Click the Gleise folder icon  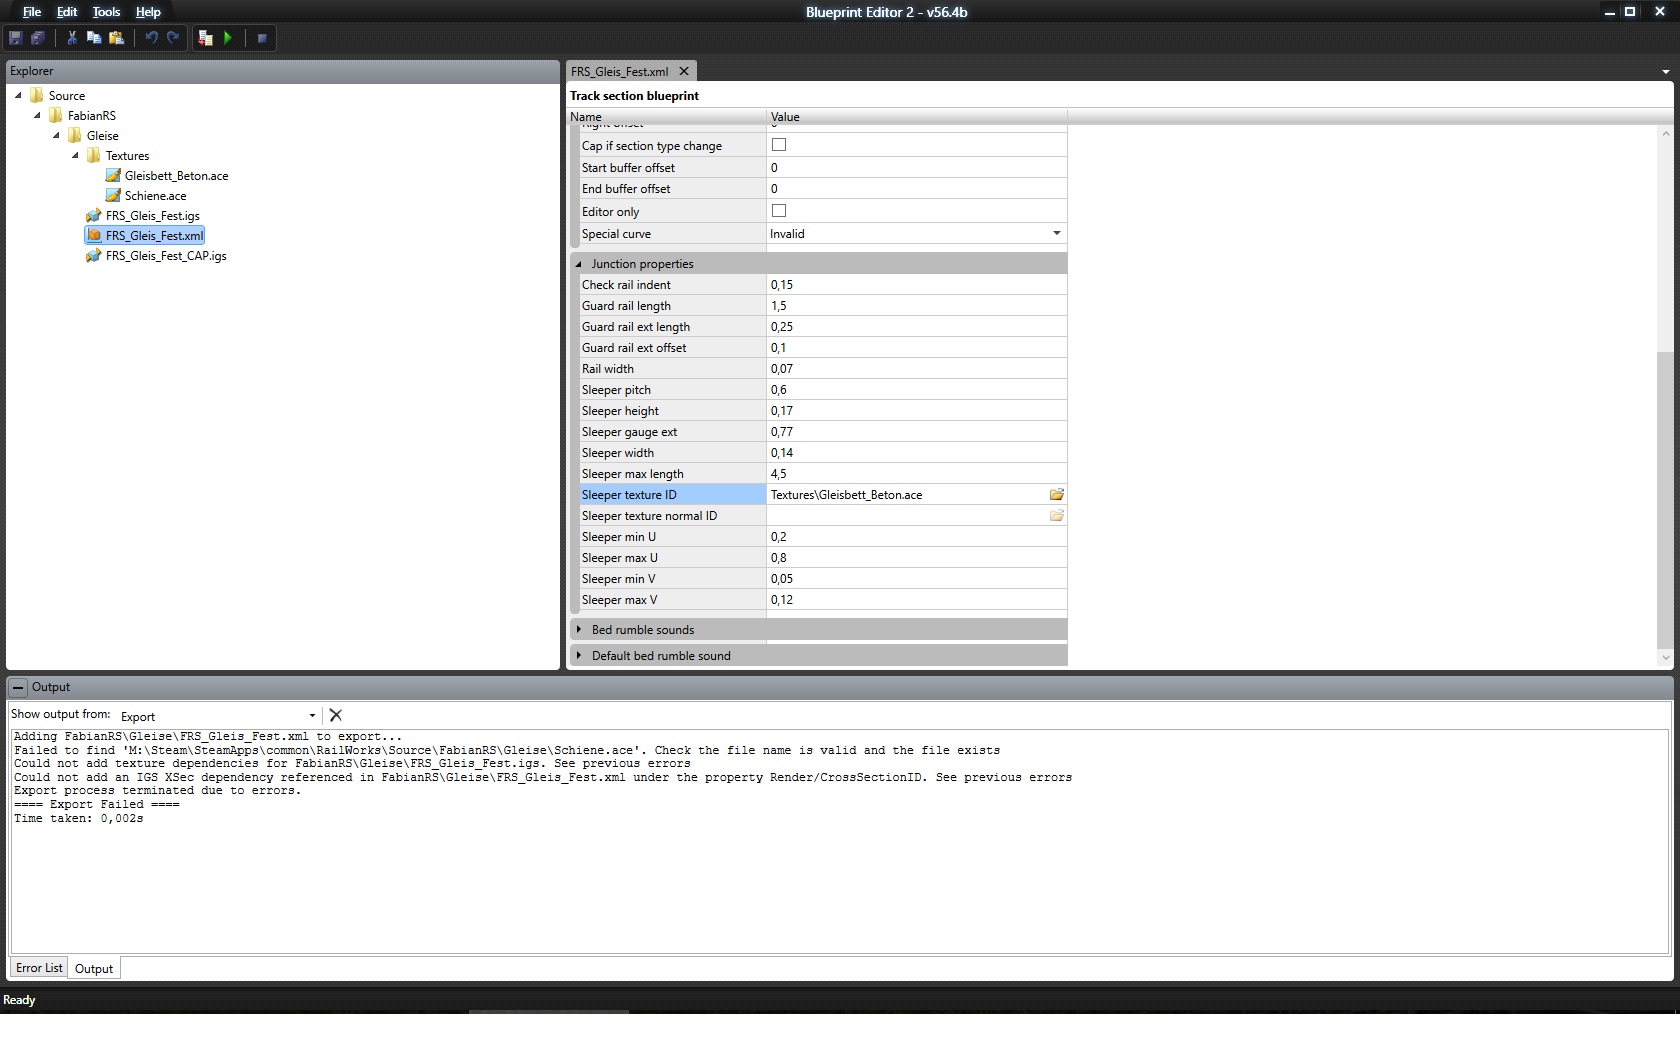pyautogui.click(x=75, y=136)
